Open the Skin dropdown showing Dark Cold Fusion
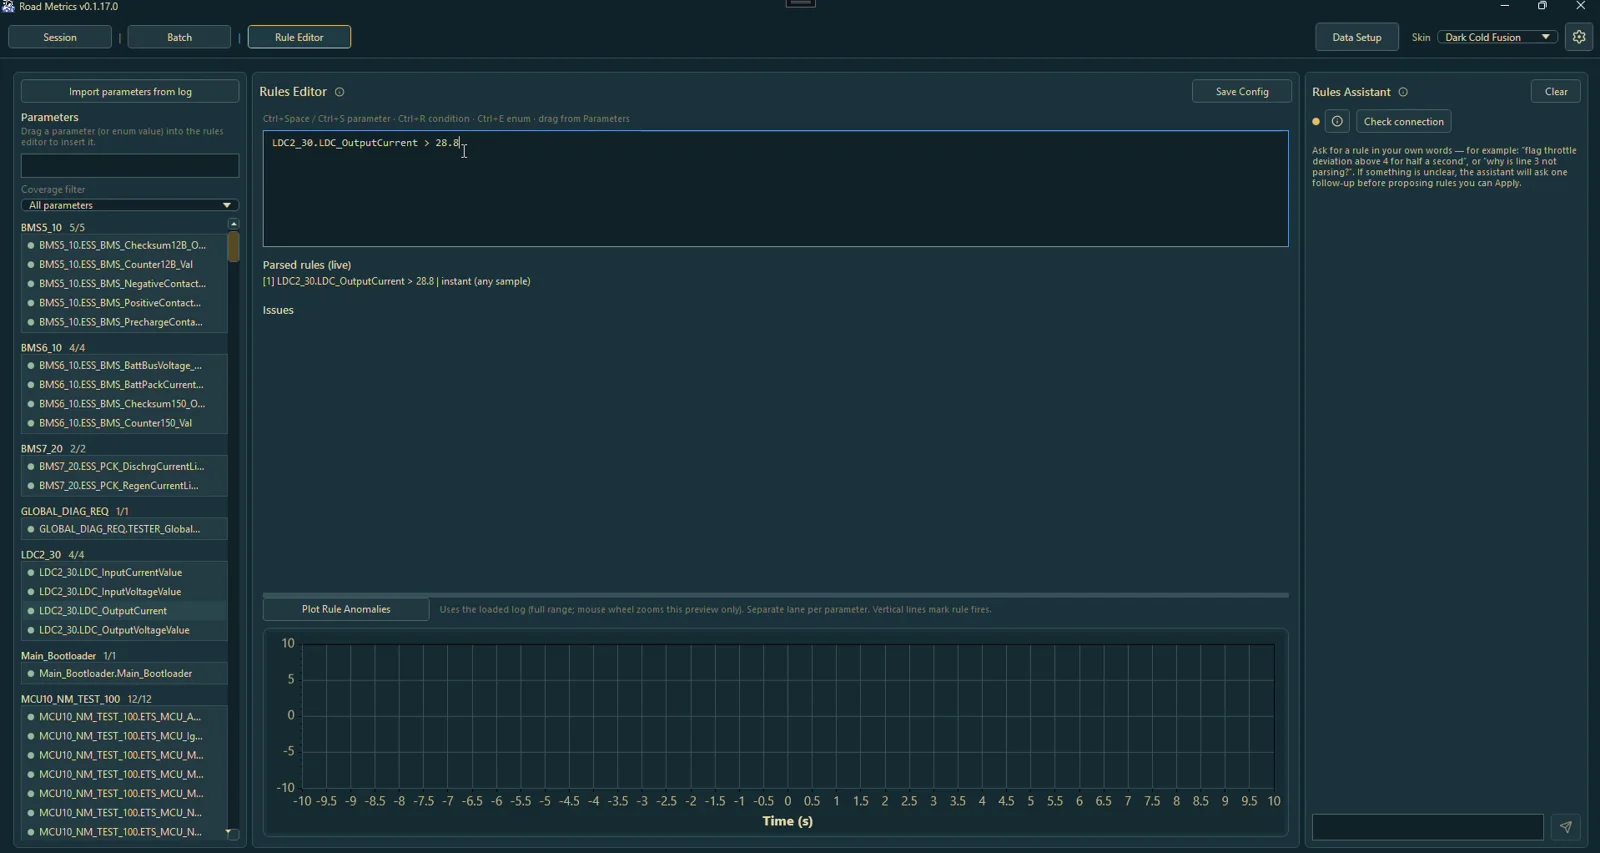The width and height of the screenshot is (1600, 853). point(1497,37)
